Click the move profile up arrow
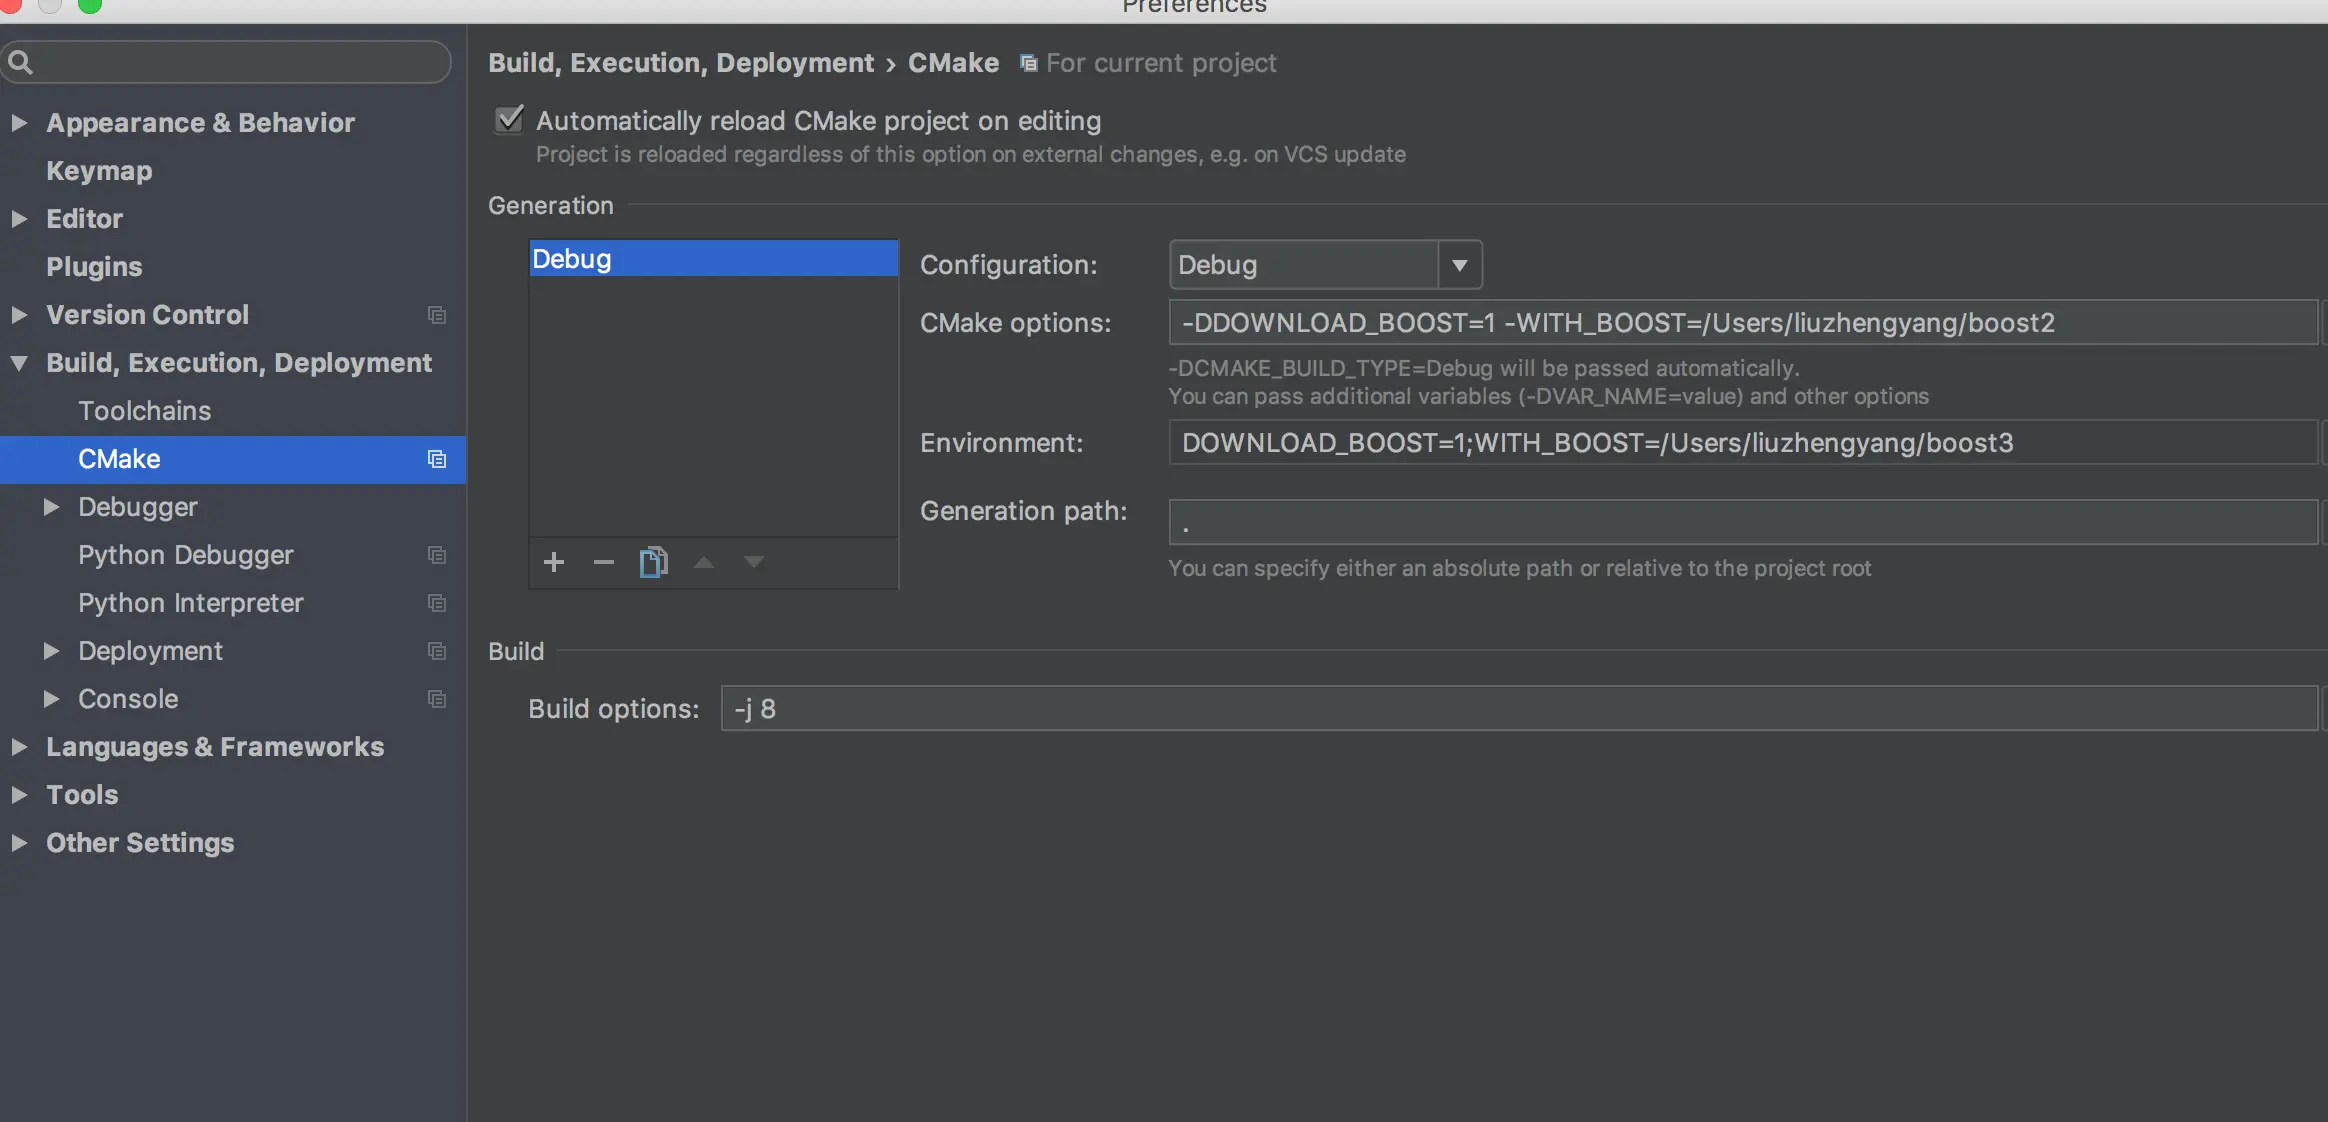This screenshot has width=2328, height=1122. click(x=704, y=562)
